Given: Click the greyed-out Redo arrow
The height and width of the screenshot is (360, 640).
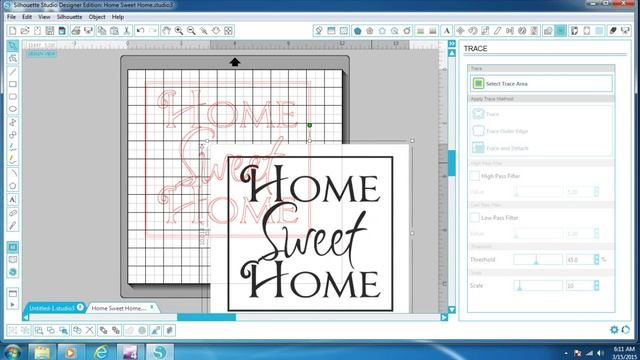Looking at the screenshot, I should (x=153, y=31).
